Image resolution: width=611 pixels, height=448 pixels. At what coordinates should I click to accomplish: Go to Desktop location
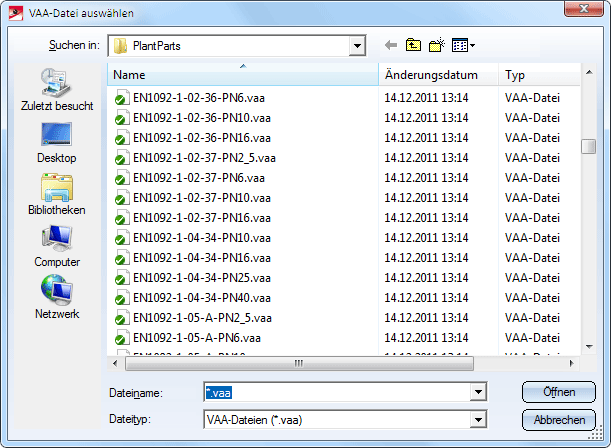57,143
